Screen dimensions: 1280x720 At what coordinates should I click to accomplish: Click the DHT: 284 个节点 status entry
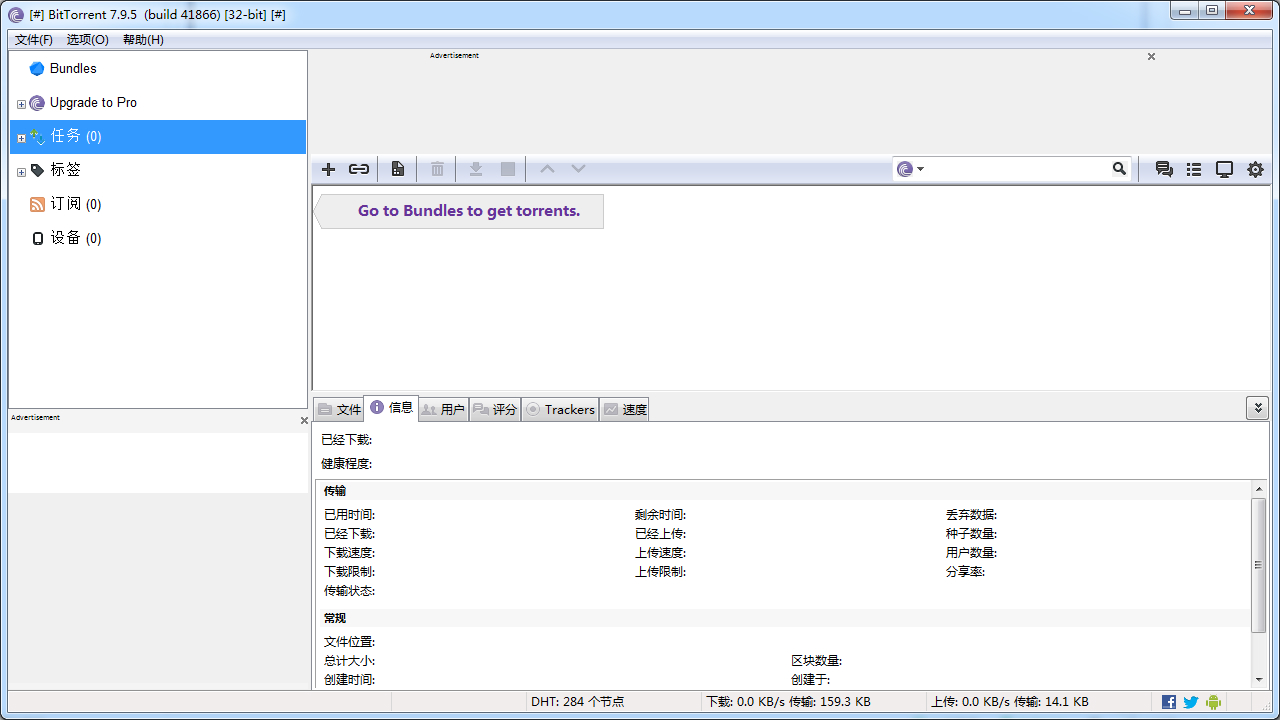pyautogui.click(x=578, y=702)
